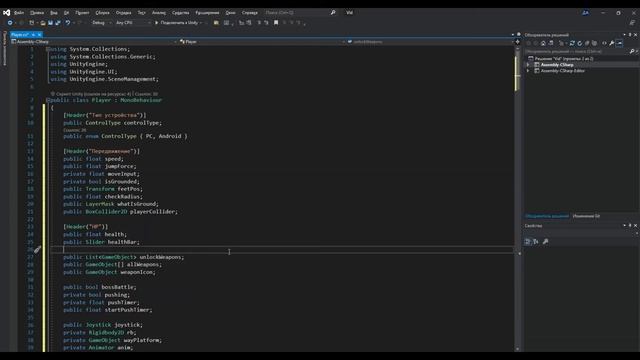Open the Расширения menu
This screenshot has height=360, width=640.
point(207,13)
